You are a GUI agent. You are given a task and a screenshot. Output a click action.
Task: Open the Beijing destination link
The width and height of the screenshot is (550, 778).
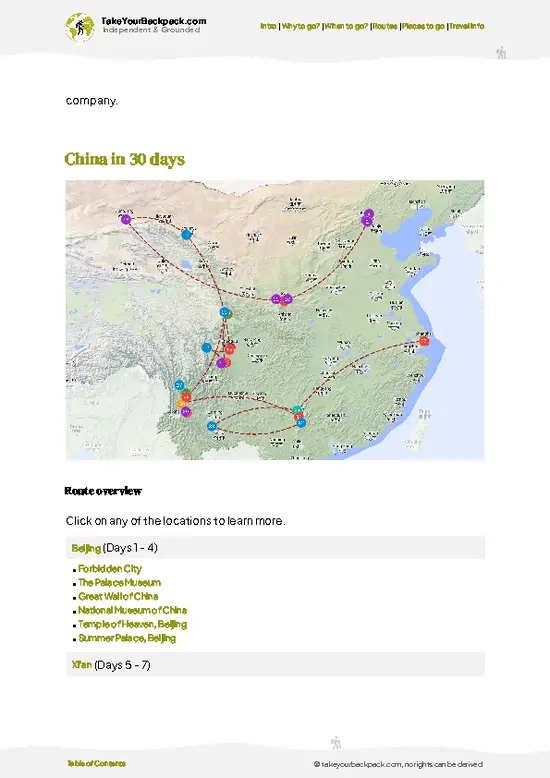(x=86, y=548)
